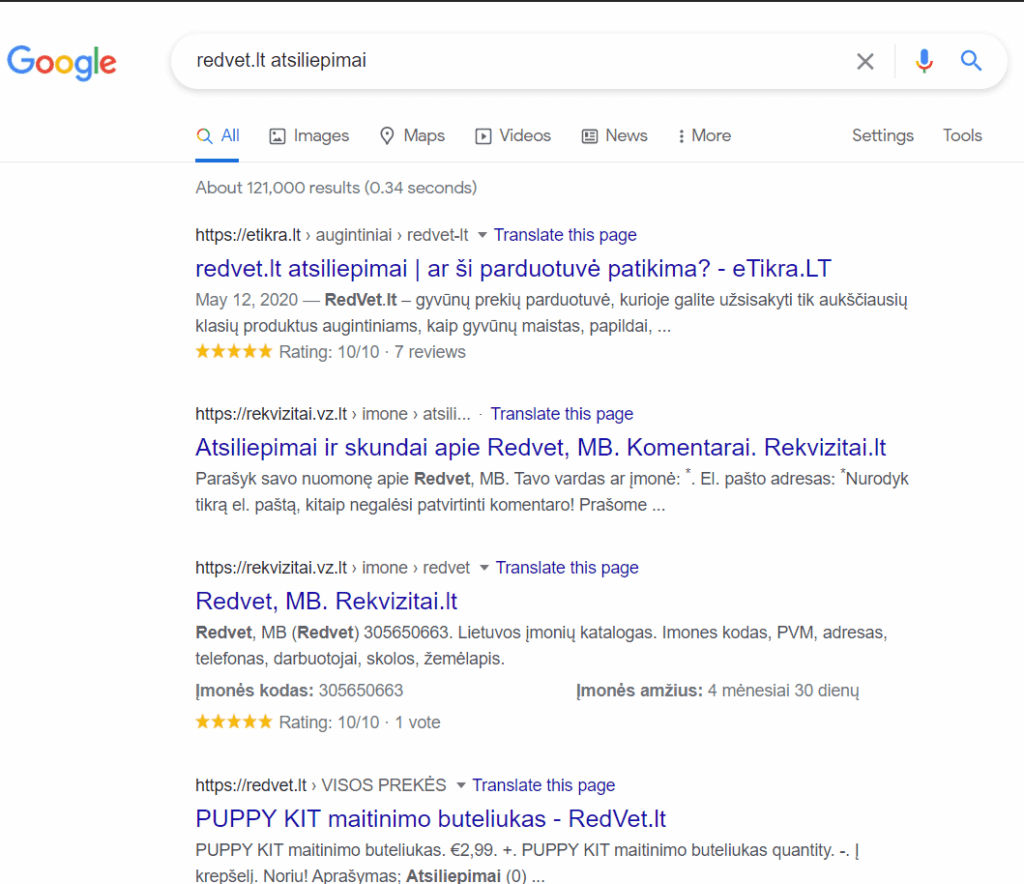Click the Google logo
1024x884 pixels.
click(x=62, y=62)
